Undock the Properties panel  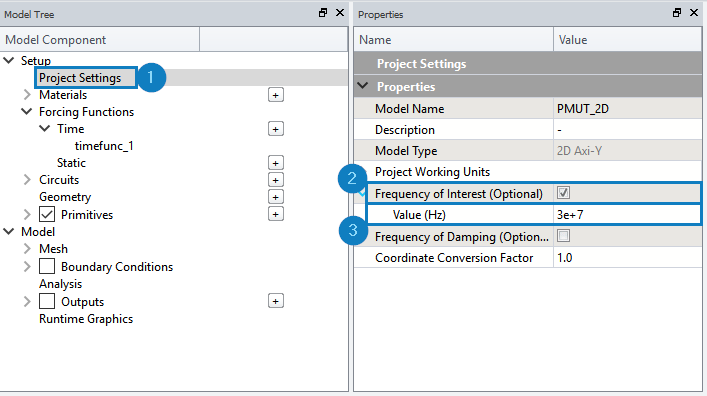(x=677, y=13)
